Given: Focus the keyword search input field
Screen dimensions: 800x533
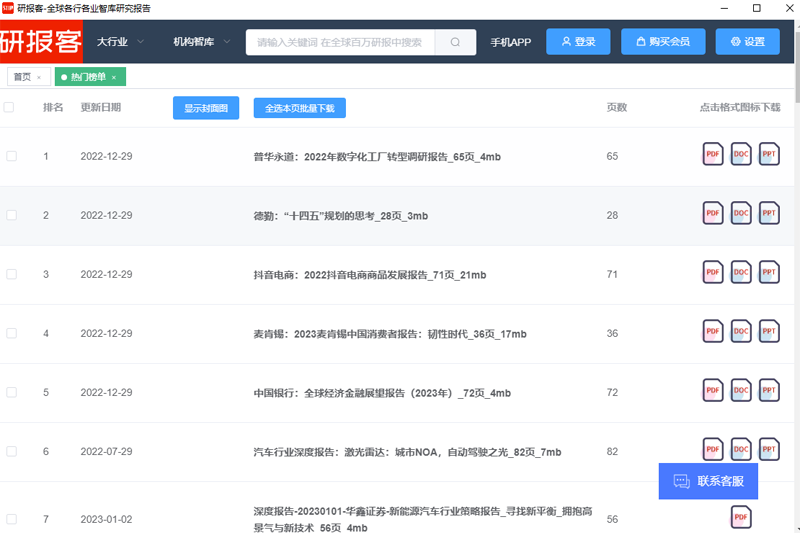Looking at the screenshot, I should point(340,42).
